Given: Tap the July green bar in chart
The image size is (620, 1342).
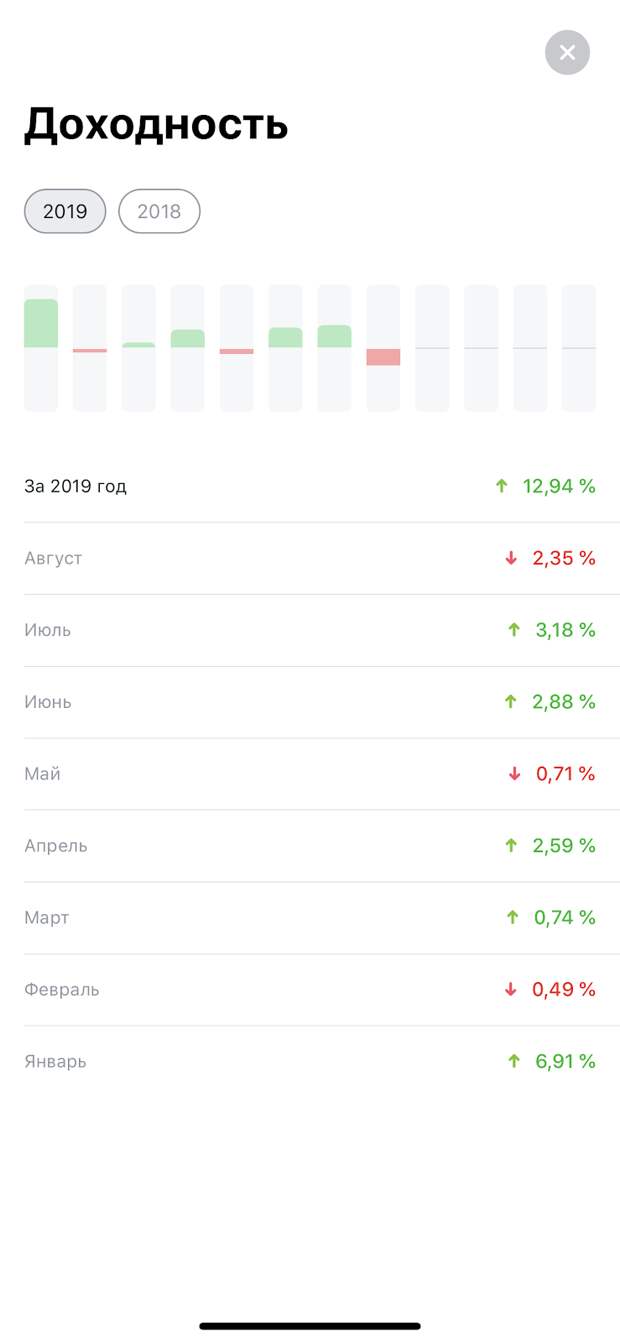Looking at the screenshot, I should (x=334, y=336).
